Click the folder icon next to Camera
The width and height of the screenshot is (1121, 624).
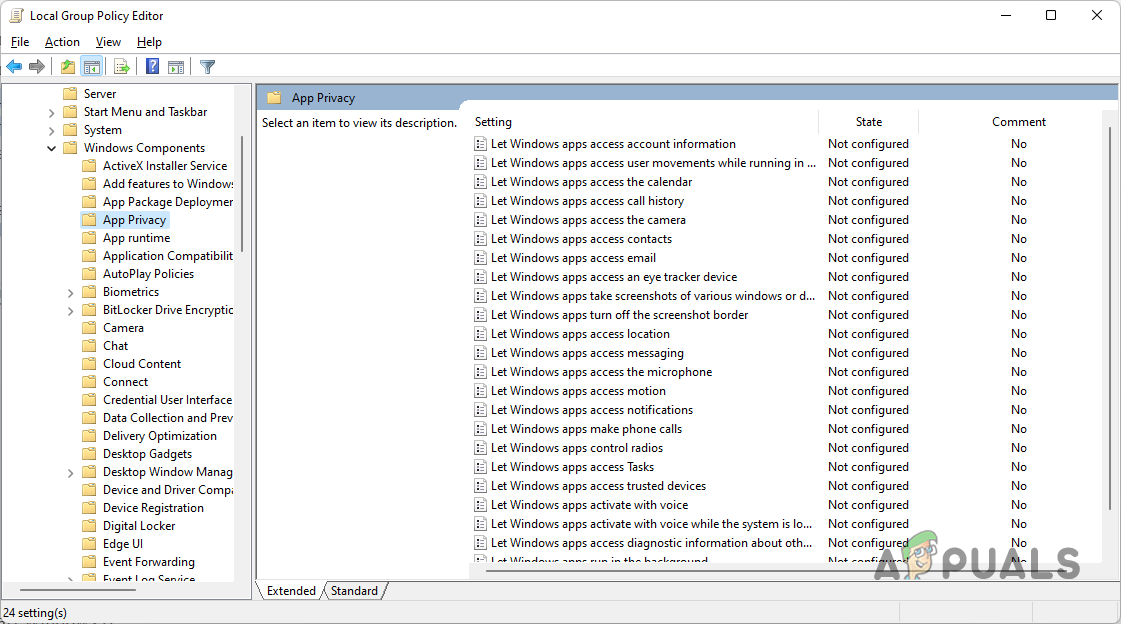coord(89,327)
